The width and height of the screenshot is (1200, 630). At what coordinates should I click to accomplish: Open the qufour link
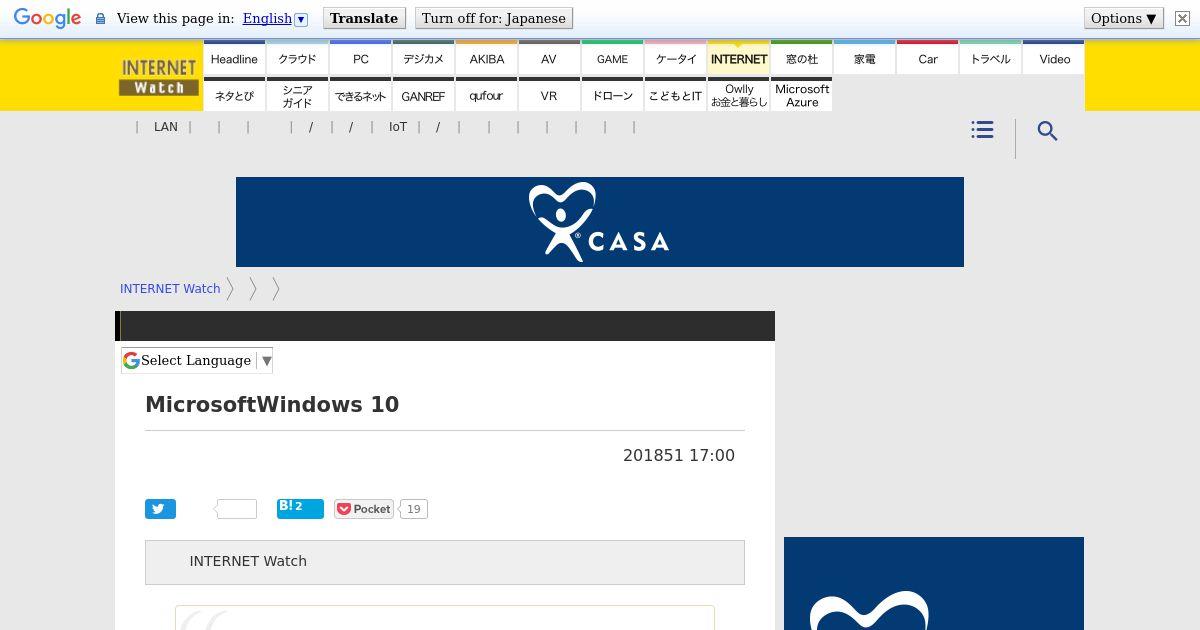pyautogui.click(x=486, y=95)
